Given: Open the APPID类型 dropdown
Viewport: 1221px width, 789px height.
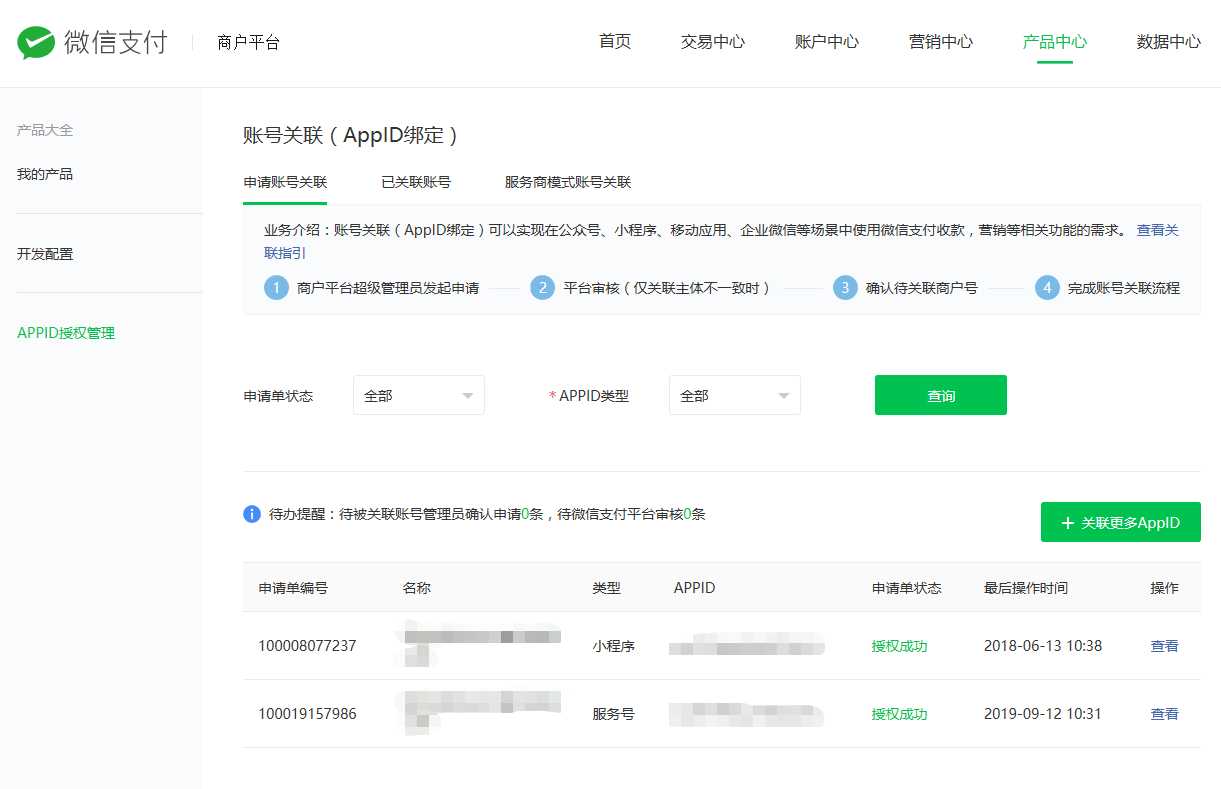Looking at the screenshot, I should tap(734, 395).
